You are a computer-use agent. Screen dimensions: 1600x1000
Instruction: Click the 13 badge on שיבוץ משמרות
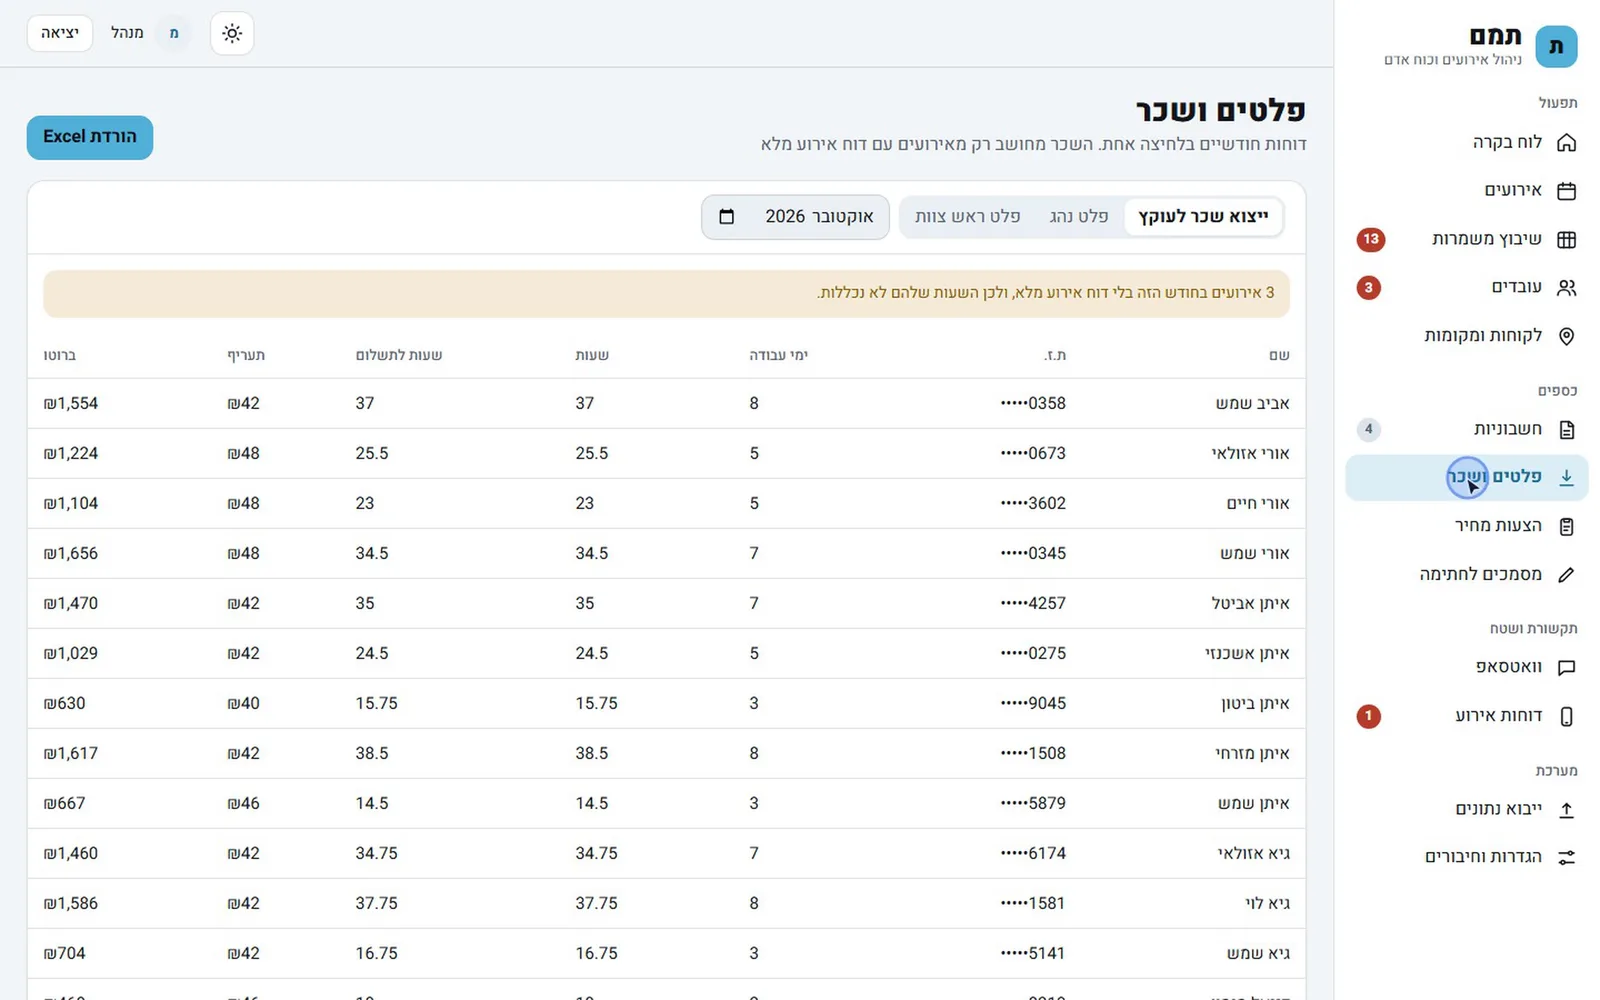pos(1370,239)
